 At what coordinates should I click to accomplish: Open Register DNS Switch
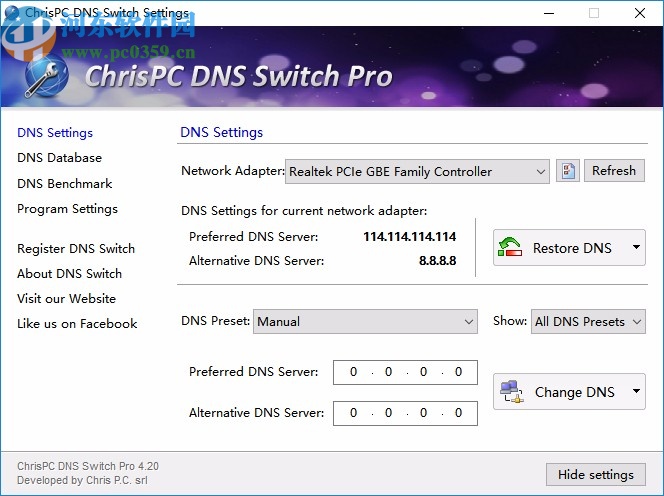76,249
